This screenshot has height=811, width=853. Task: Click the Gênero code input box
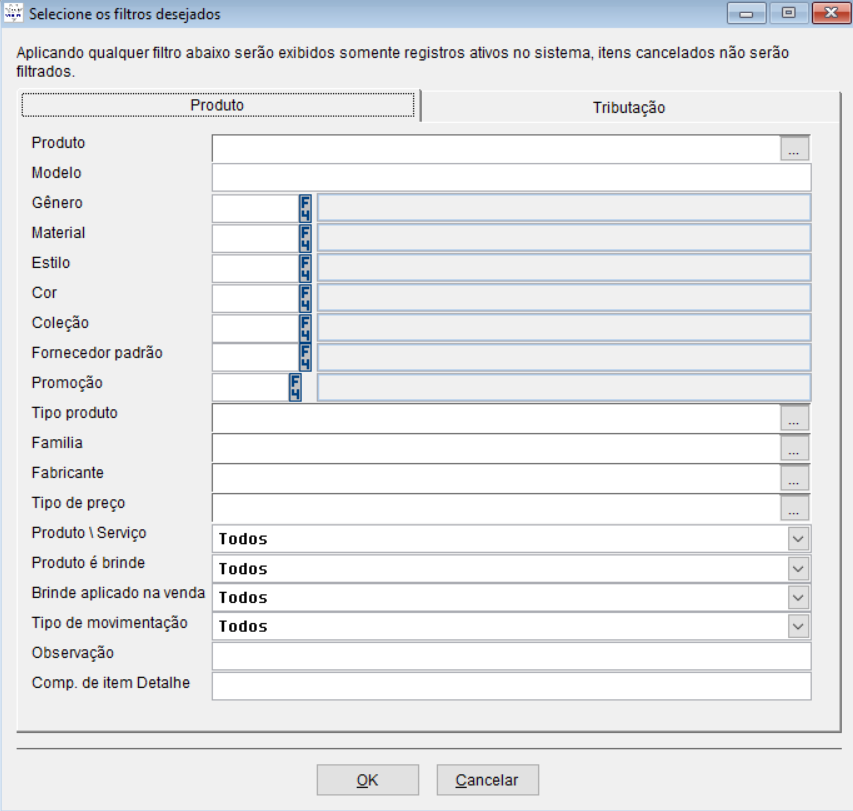[255, 208]
